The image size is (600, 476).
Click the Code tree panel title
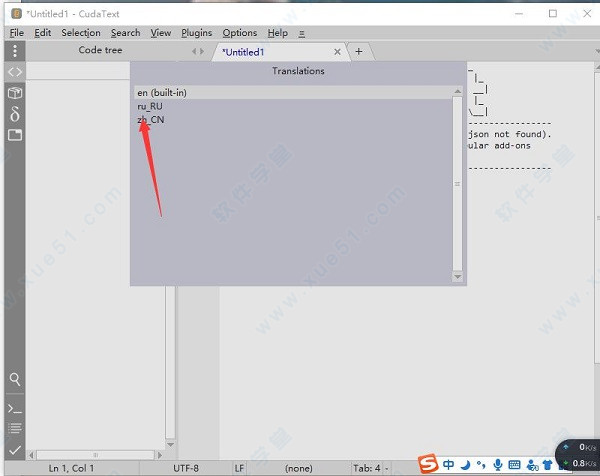click(100, 50)
